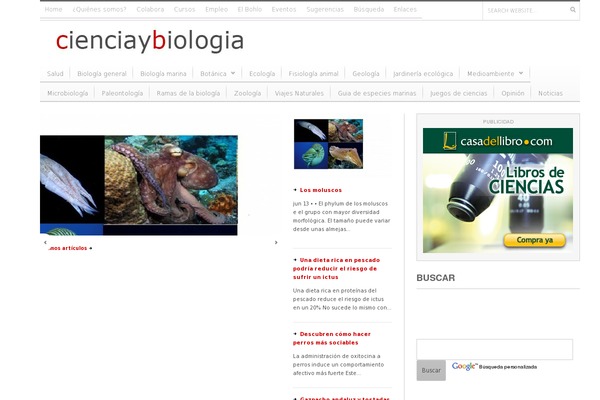
Task: Click the Buscar button
Action: [x=431, y=370]
